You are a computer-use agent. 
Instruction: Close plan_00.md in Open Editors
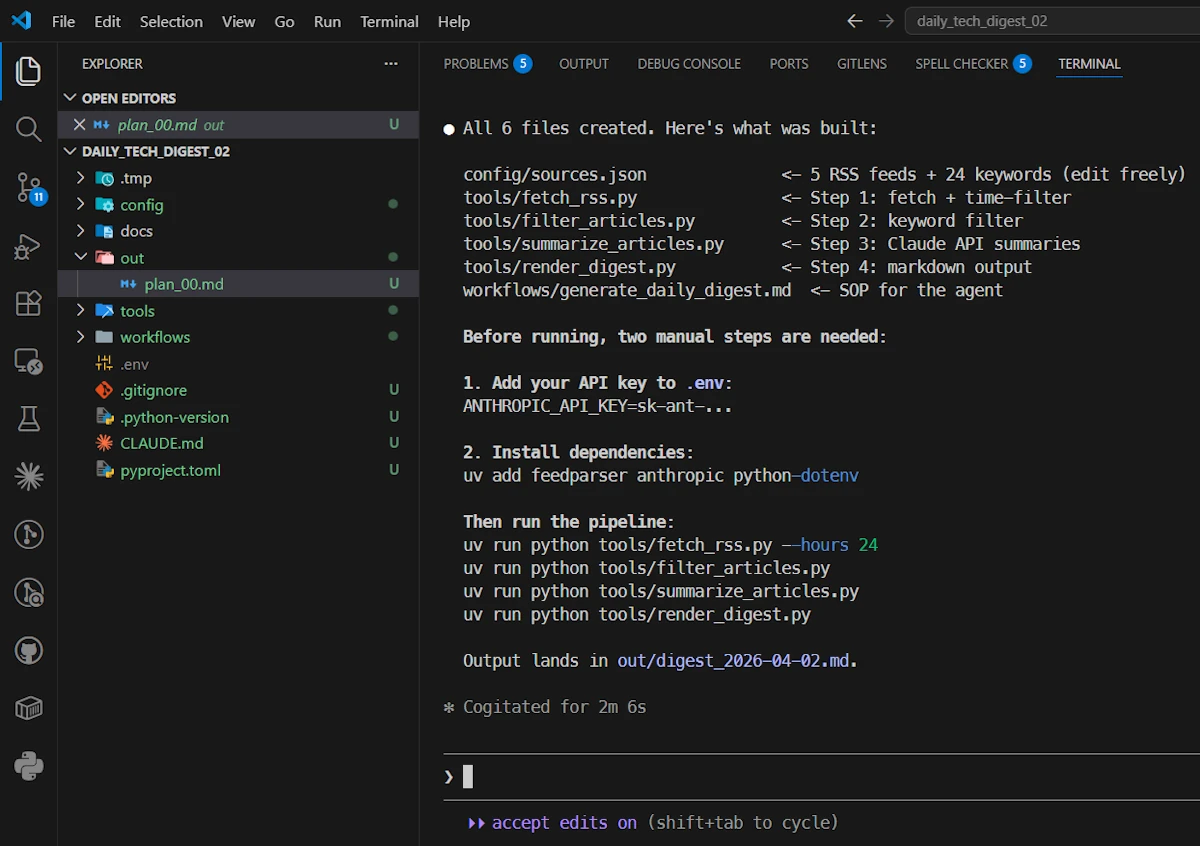(80, 125)
